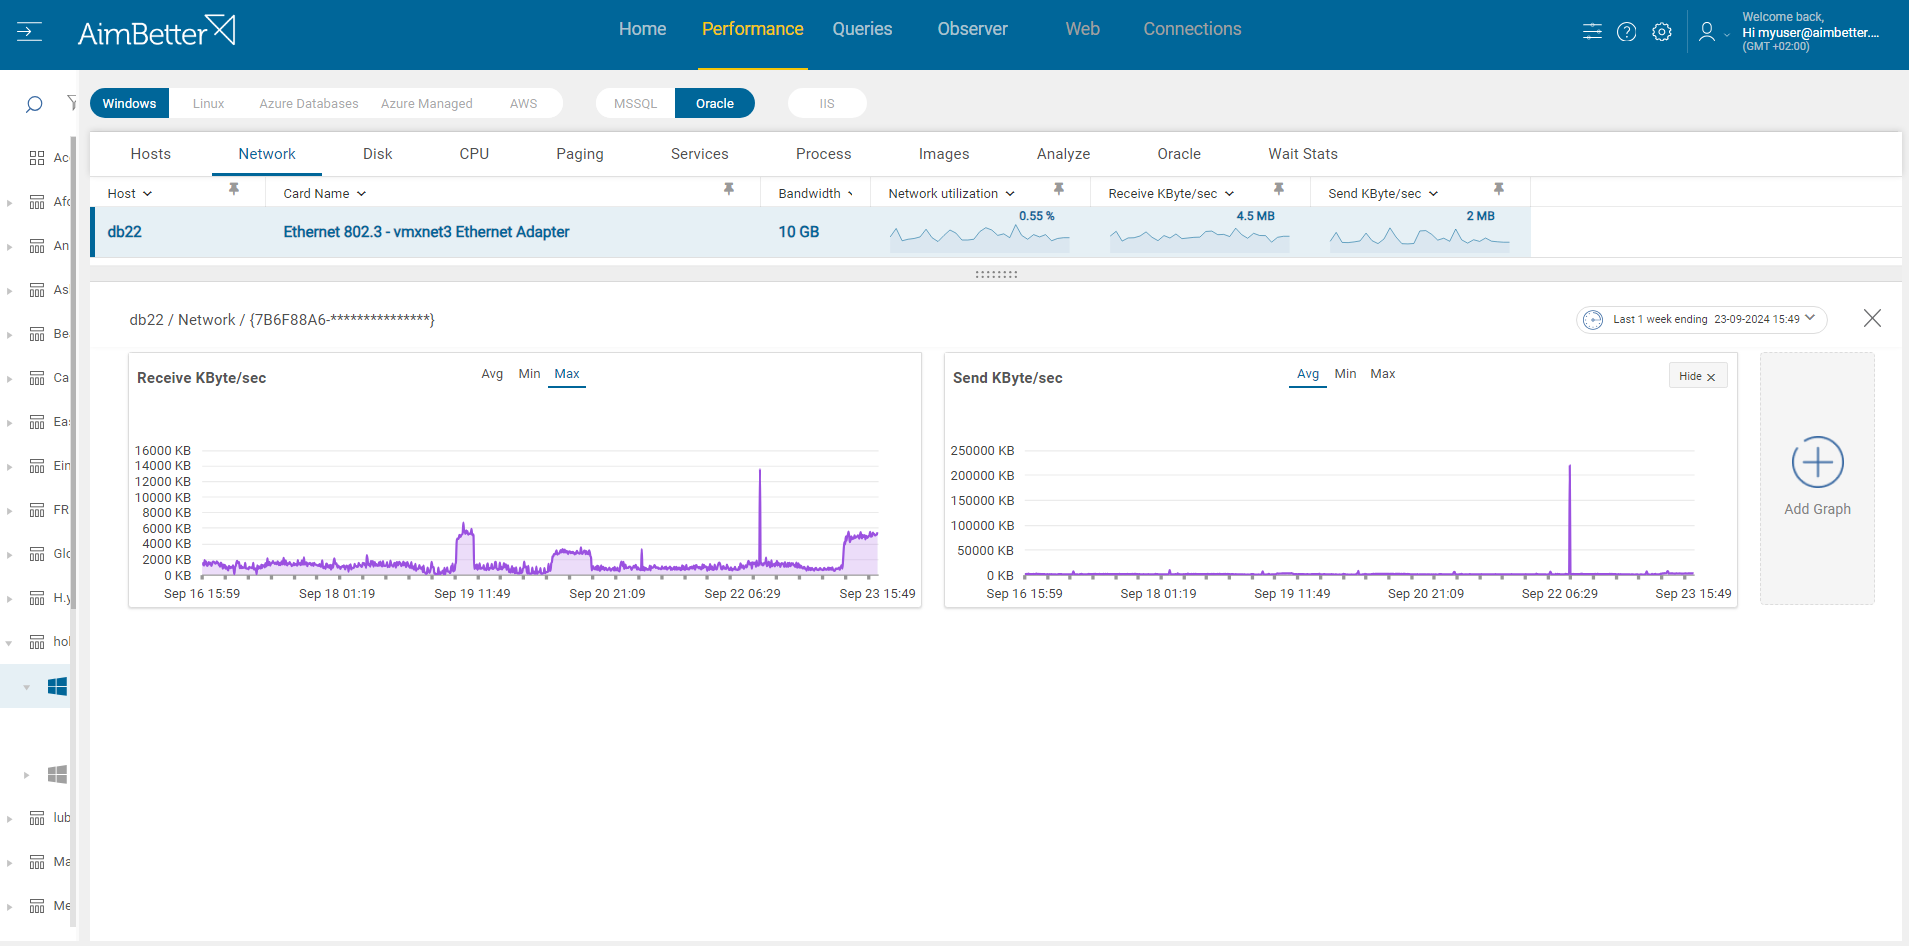Open the Send KByte/sec column dropdown
Image resolution: width=1909 pixels, height=946 pixels.
click(x=1434, y=194)
